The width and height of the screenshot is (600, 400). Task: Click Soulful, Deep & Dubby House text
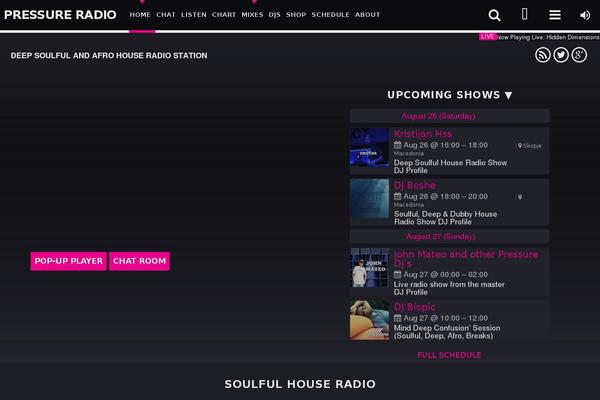(445, 214)
